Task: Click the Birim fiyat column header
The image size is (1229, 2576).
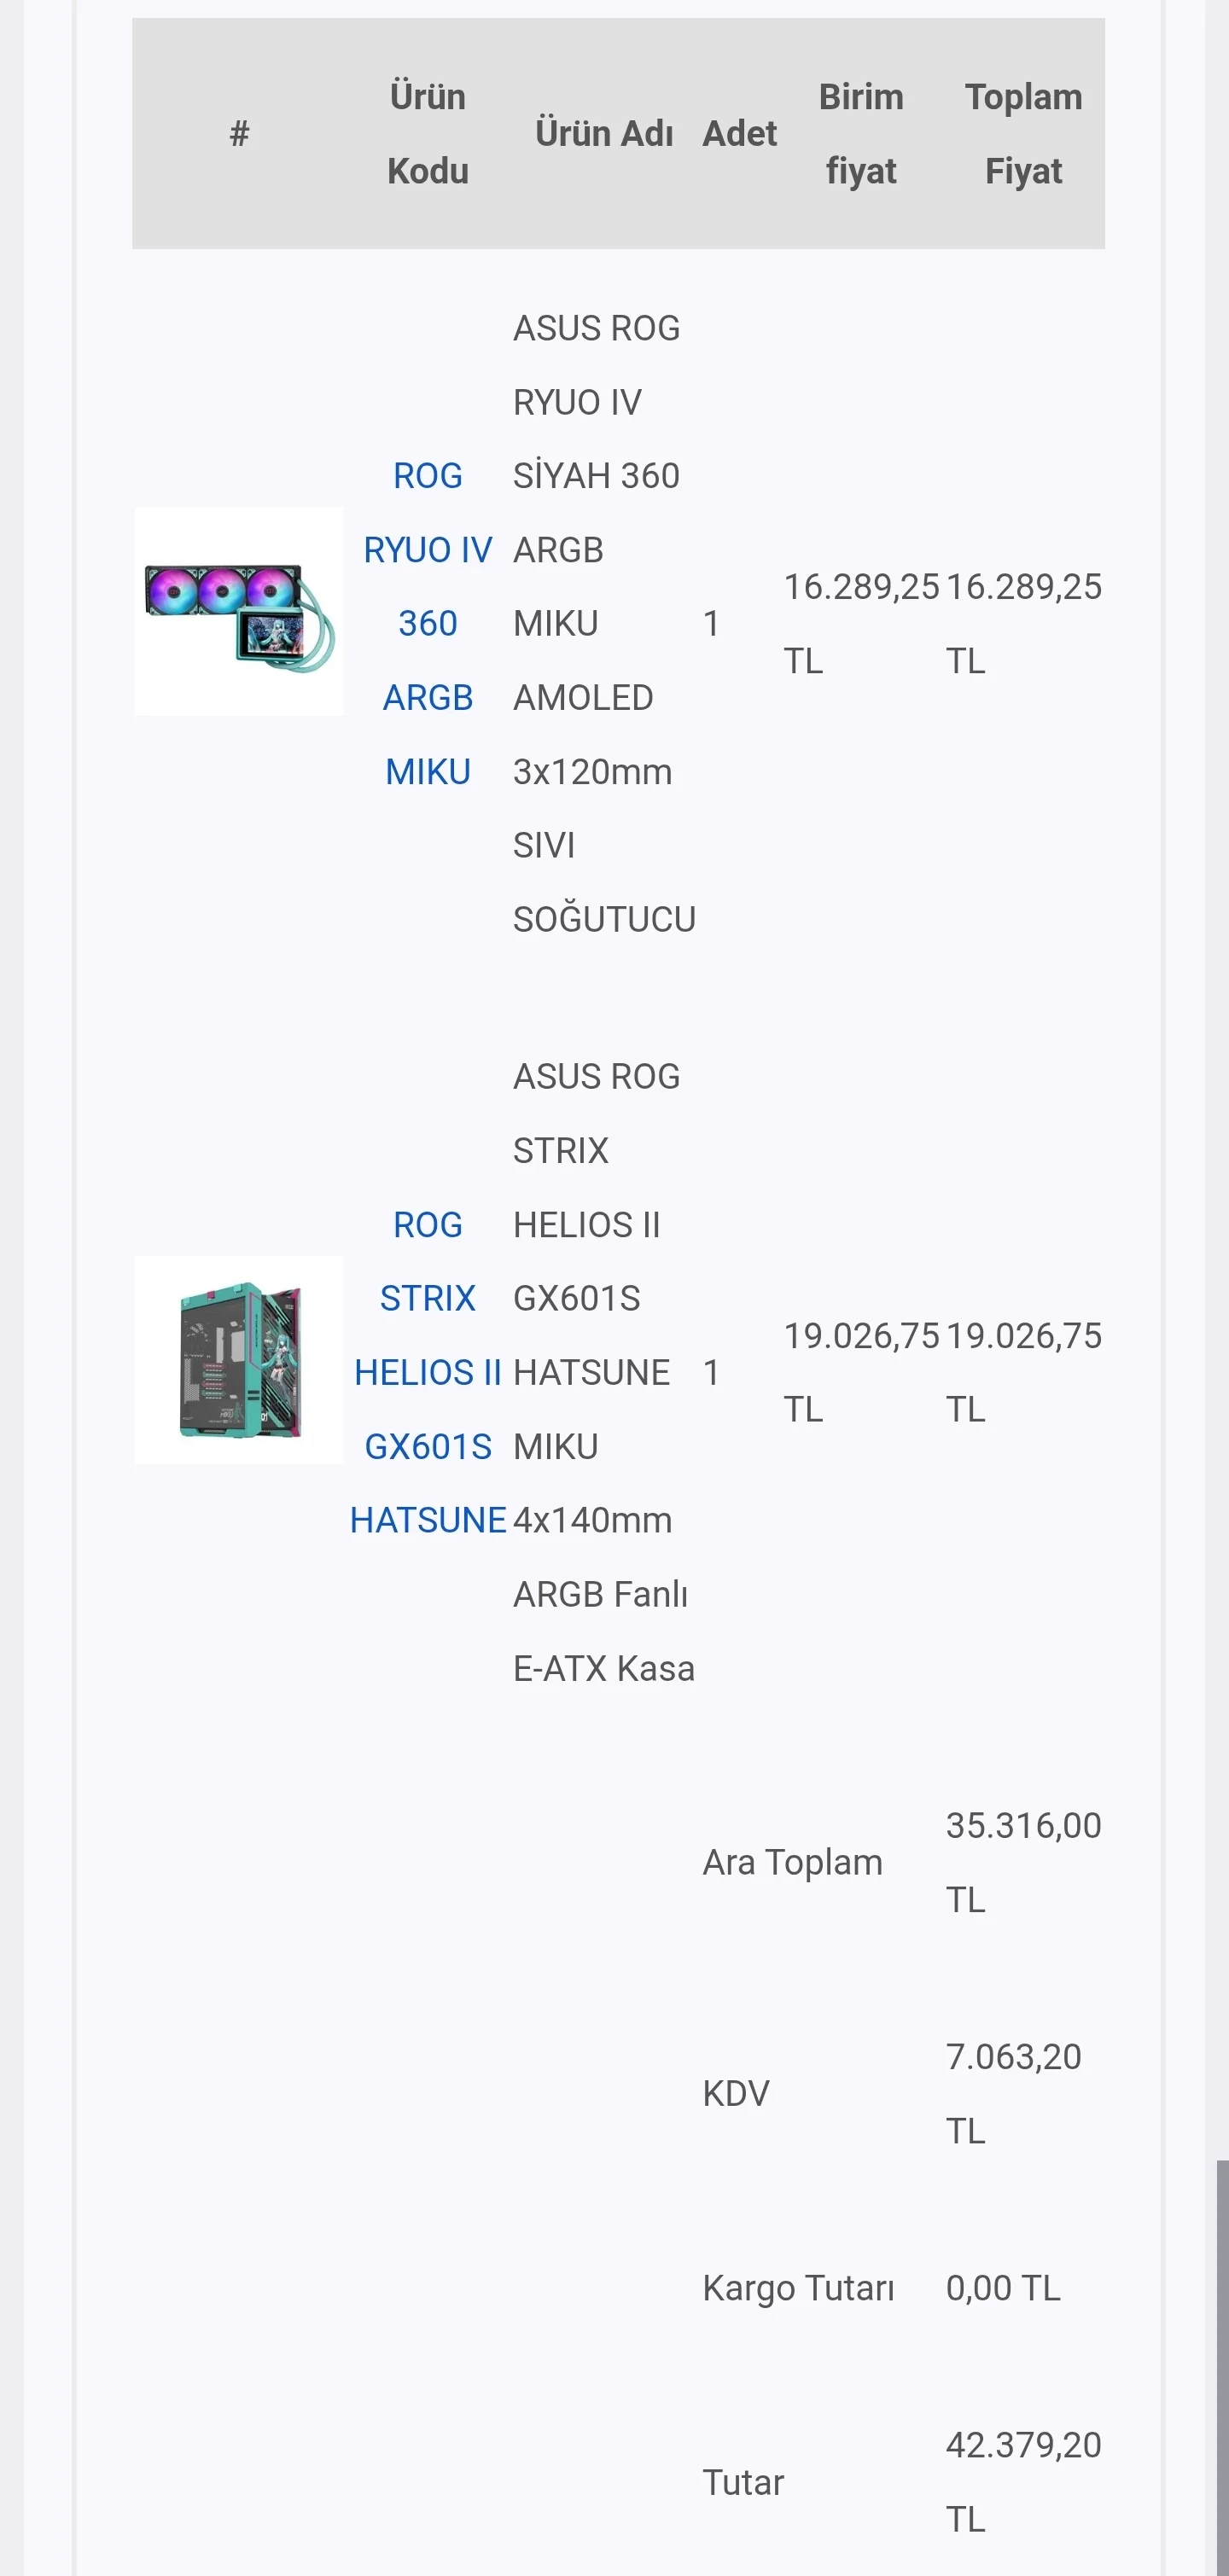Action: 861,134
